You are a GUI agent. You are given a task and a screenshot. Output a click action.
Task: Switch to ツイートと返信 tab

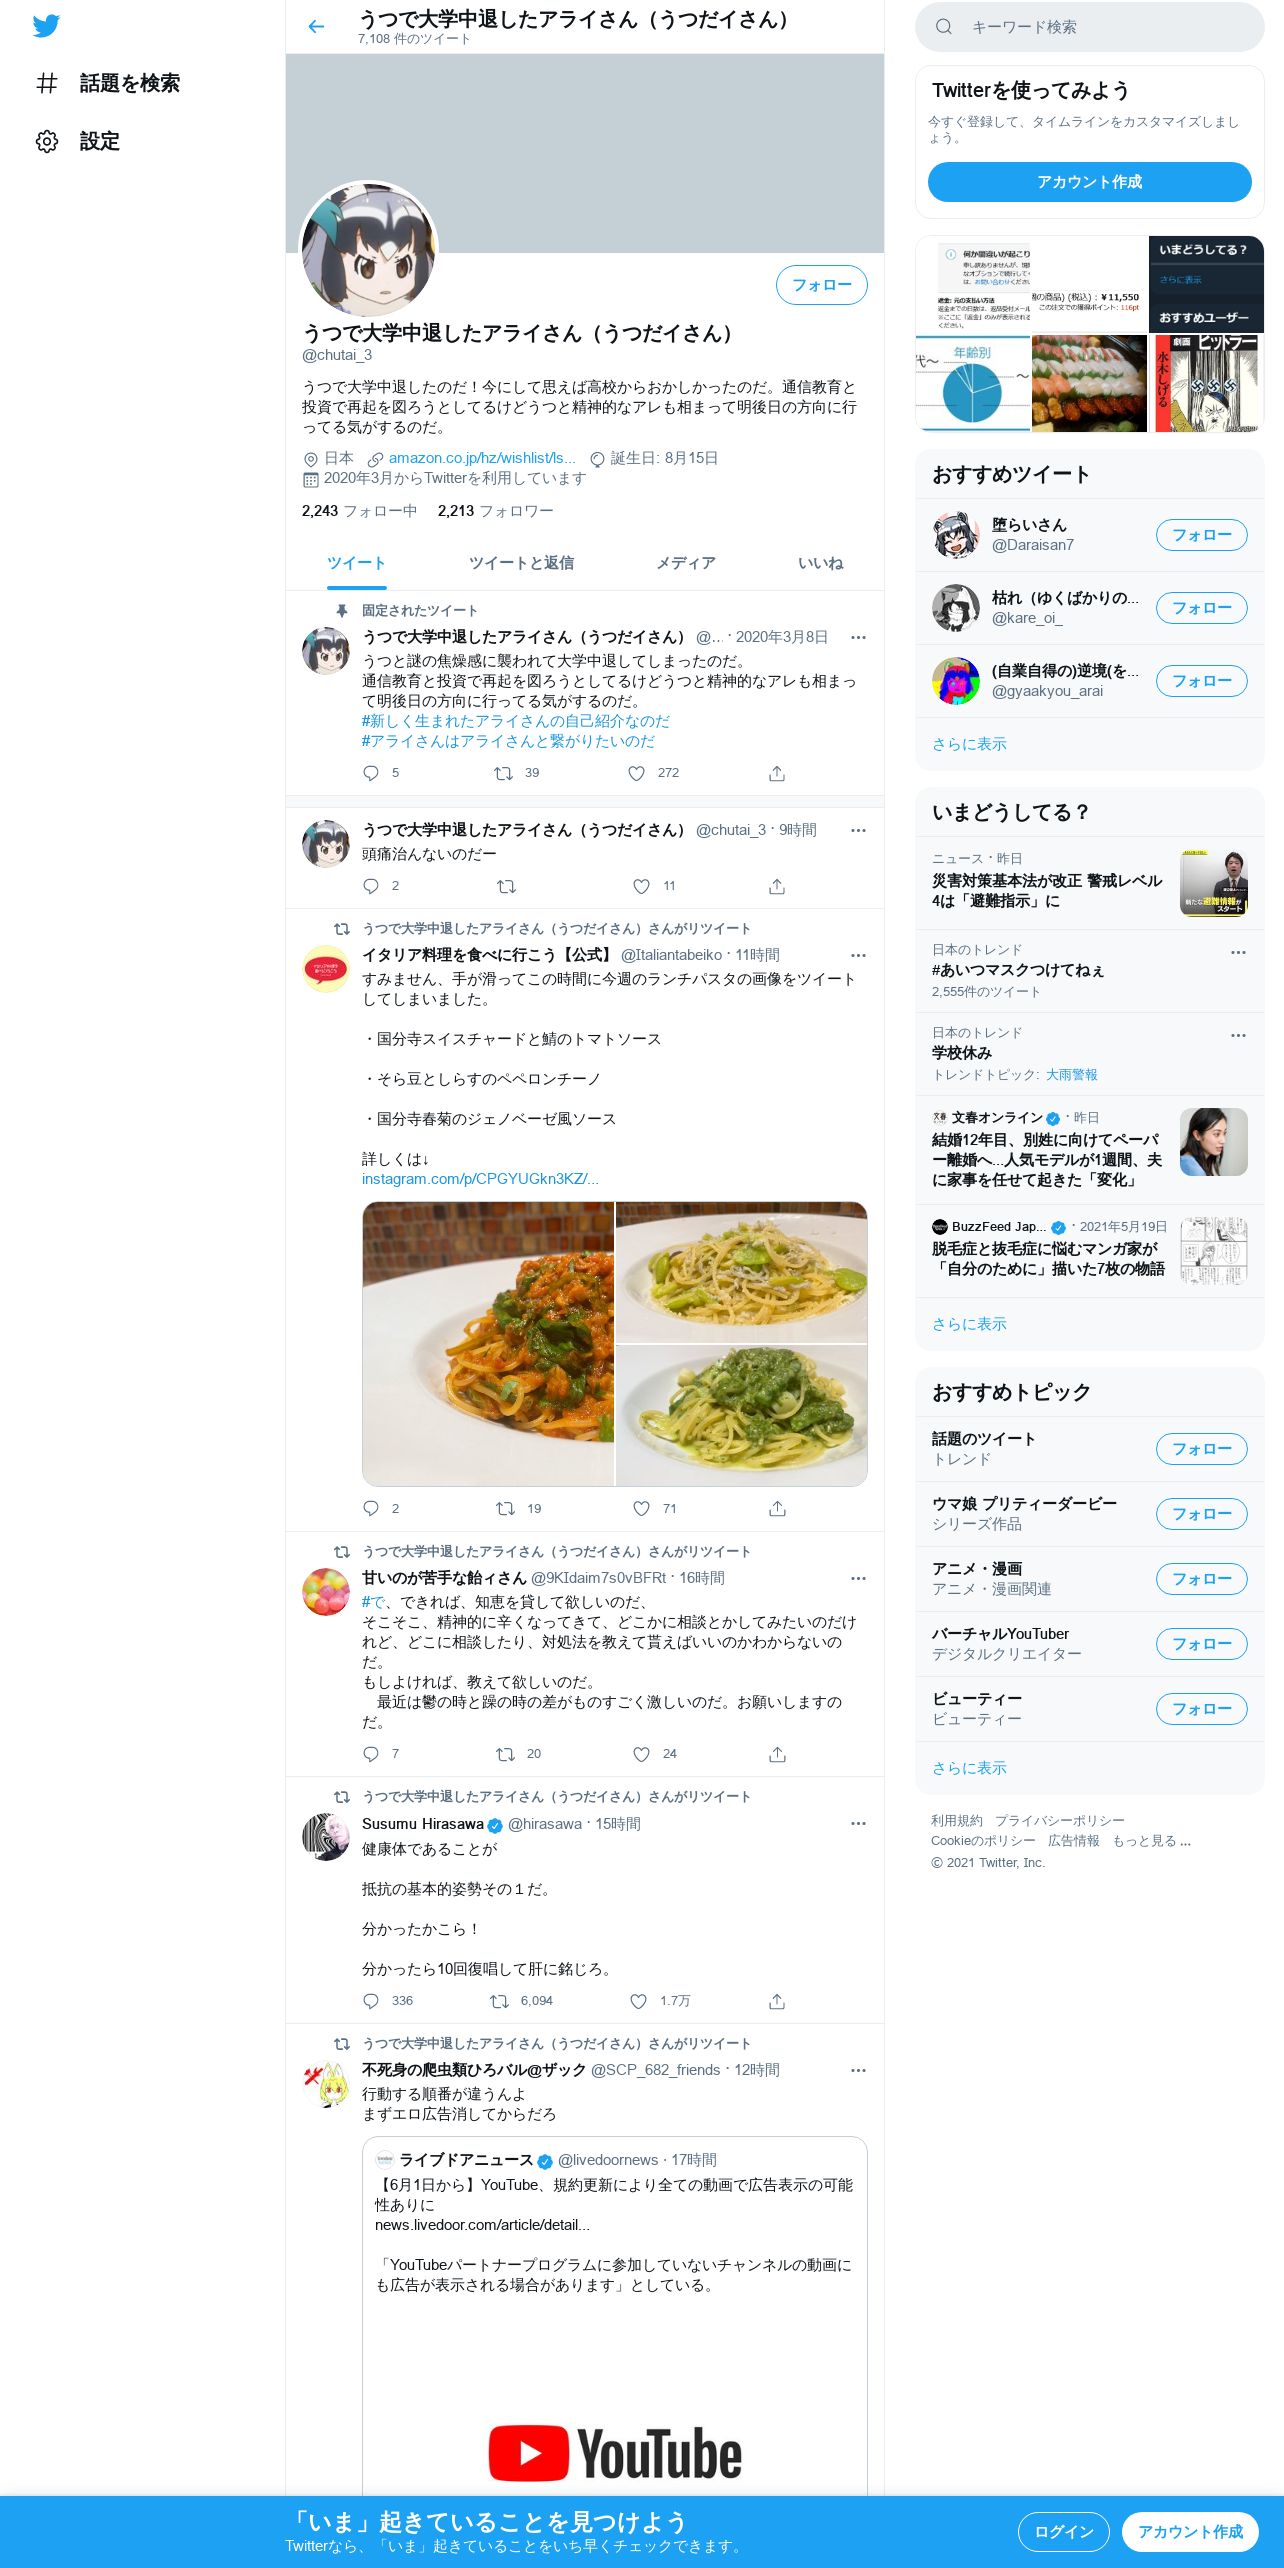pyautogui.click(x=521, y=563)
